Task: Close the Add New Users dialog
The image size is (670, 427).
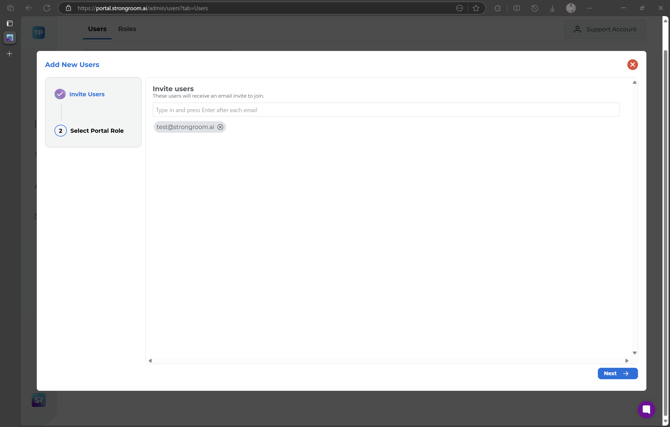Action: point(632,65)
